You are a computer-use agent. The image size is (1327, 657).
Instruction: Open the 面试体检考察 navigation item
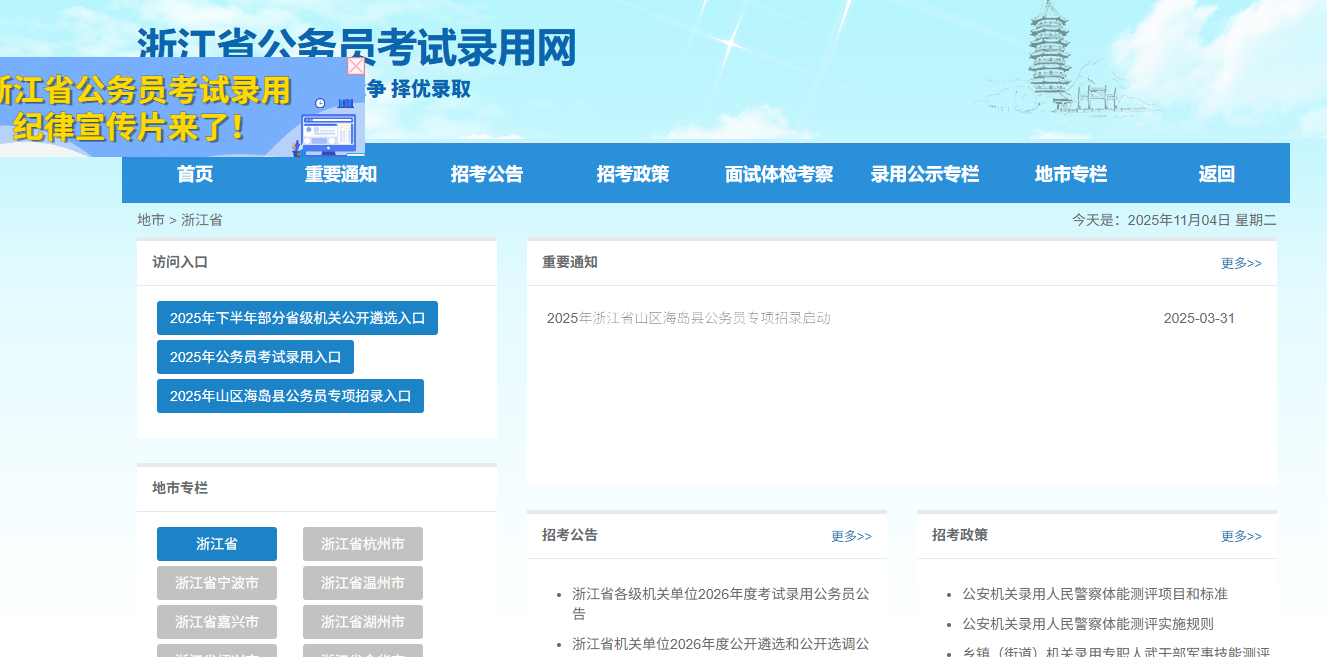click(779, 173)
